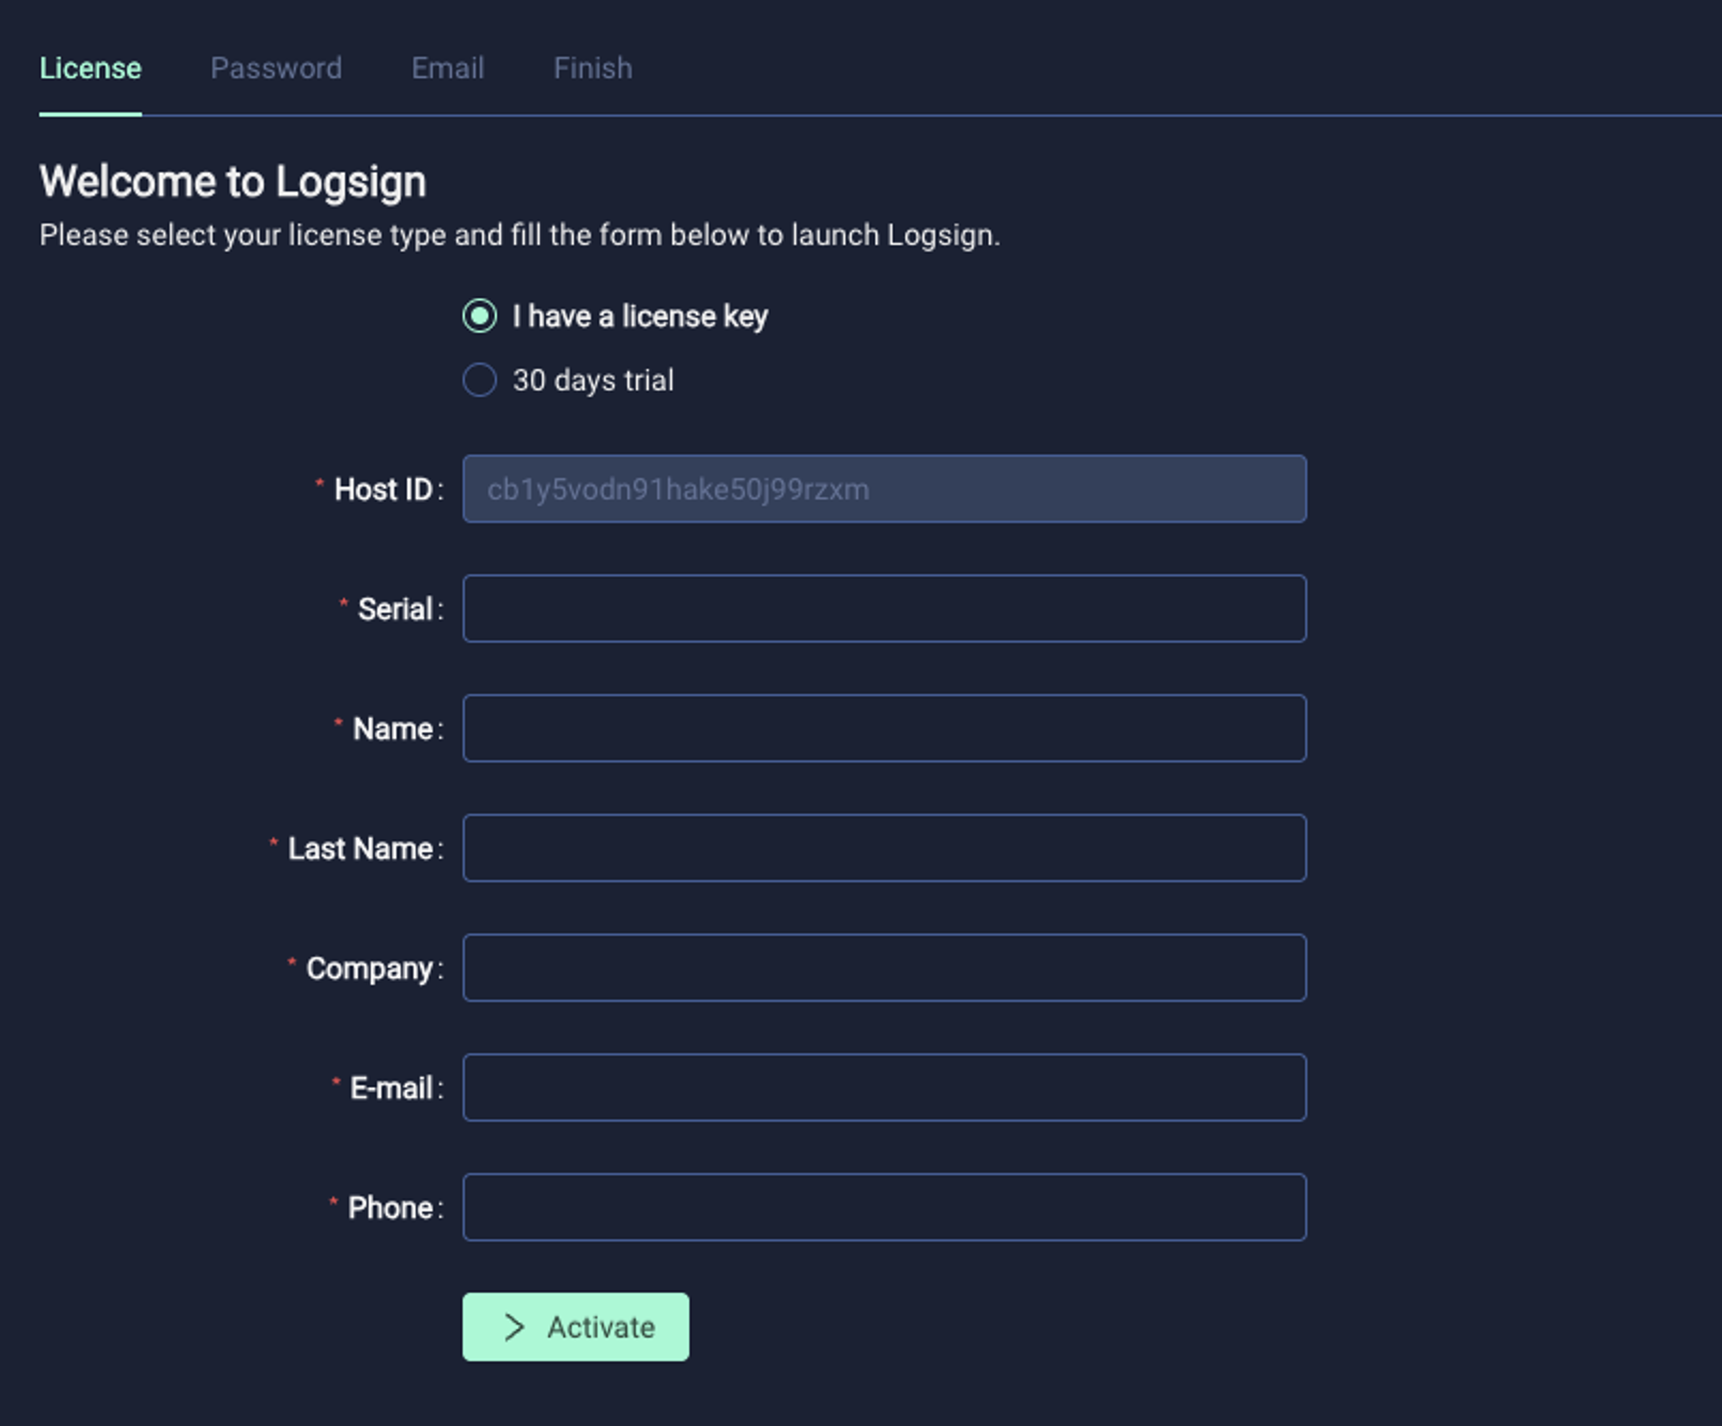Click the Company text field
This screenshot has height=1426, width=1722.
click(x=884, y=968)
